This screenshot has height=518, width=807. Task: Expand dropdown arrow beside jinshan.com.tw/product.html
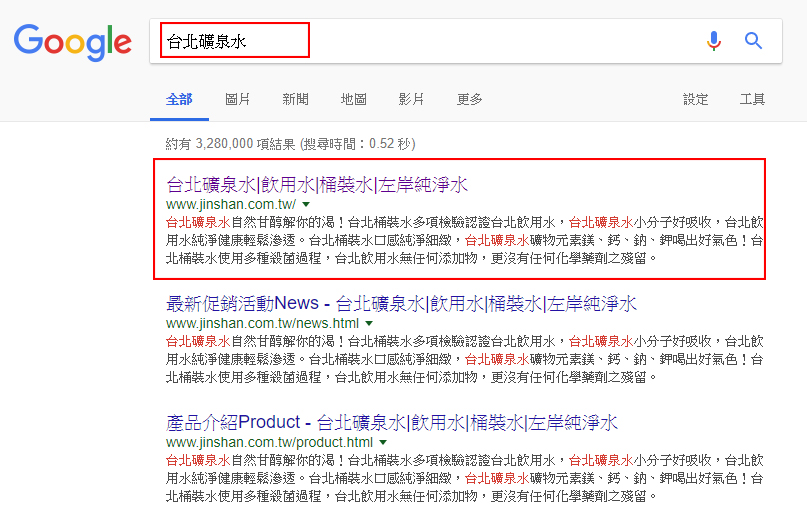(383, 442)
